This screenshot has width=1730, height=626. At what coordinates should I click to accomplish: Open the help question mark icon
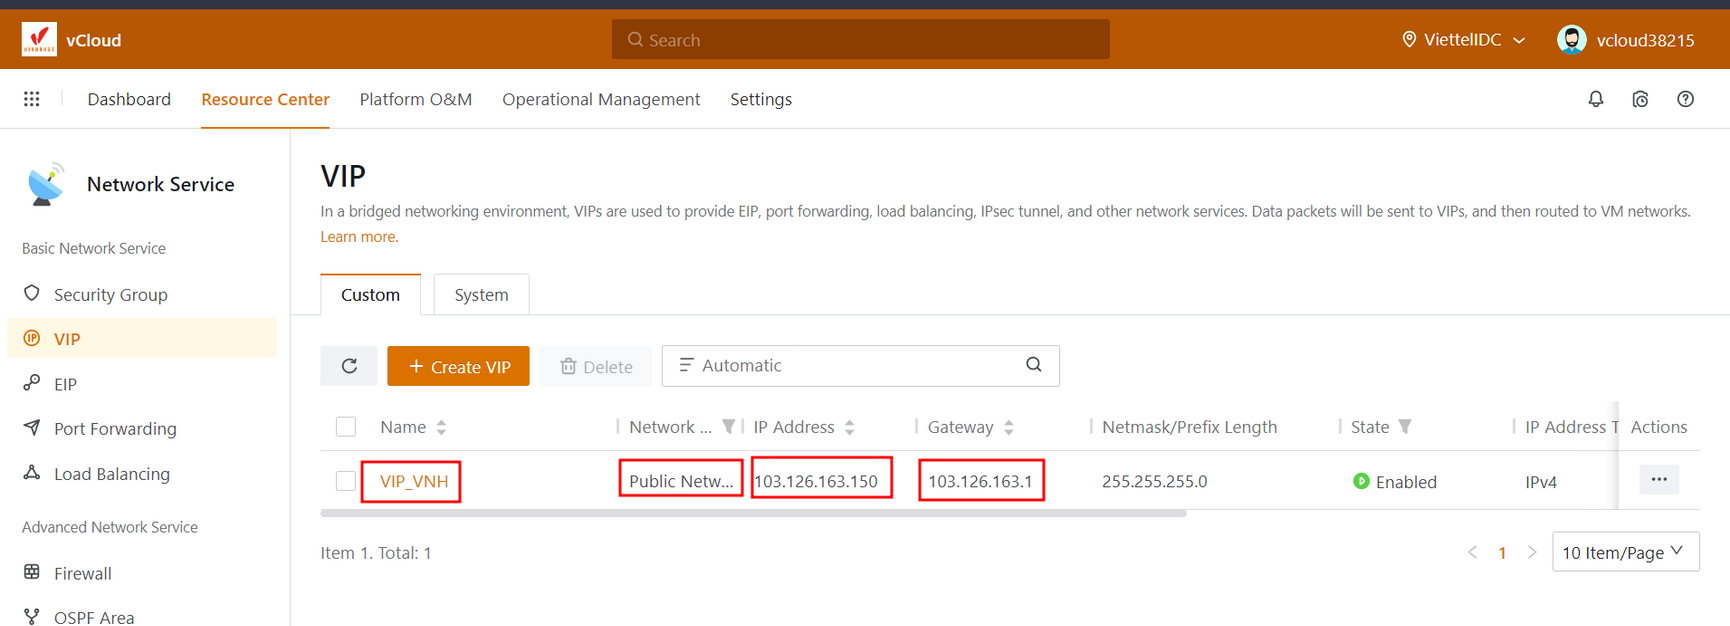click(1685, 99)
